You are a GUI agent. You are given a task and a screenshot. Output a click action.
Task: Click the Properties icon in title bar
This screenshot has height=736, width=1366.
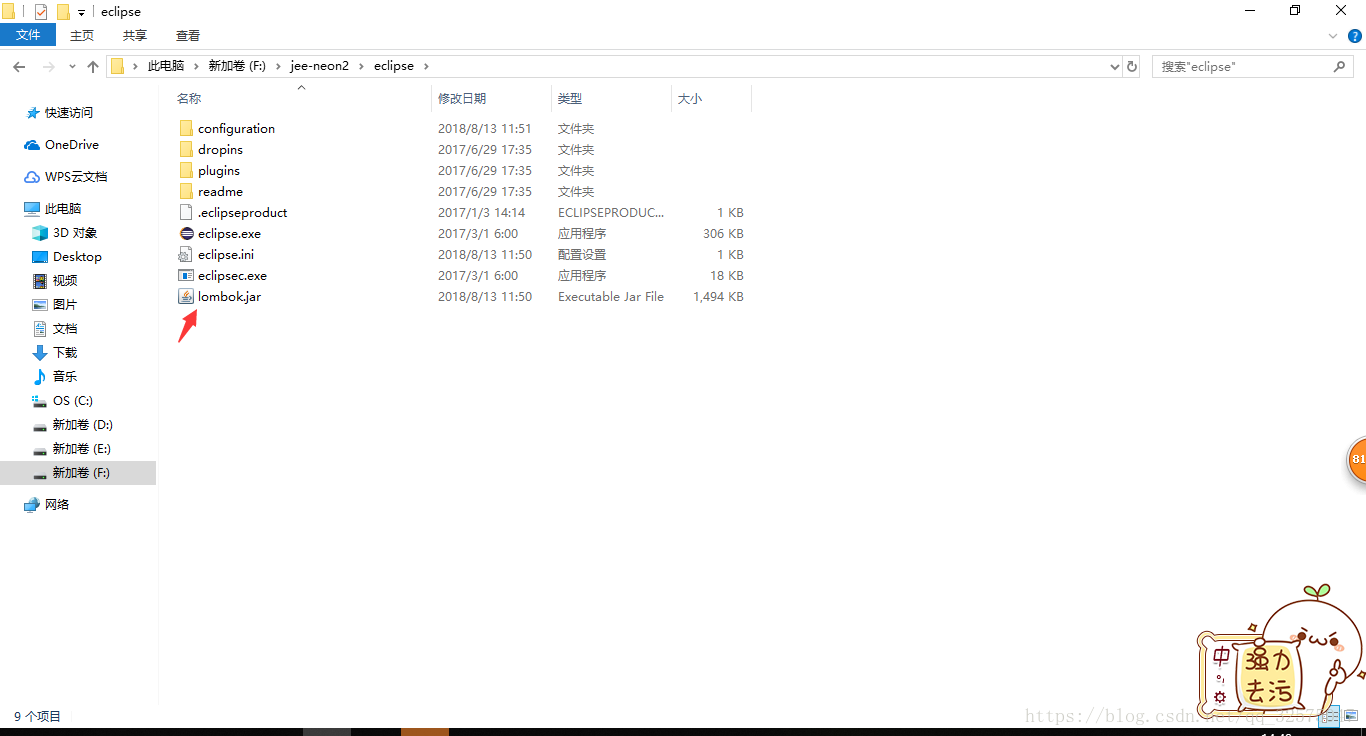pyautogui.click(x=41, y=12)
